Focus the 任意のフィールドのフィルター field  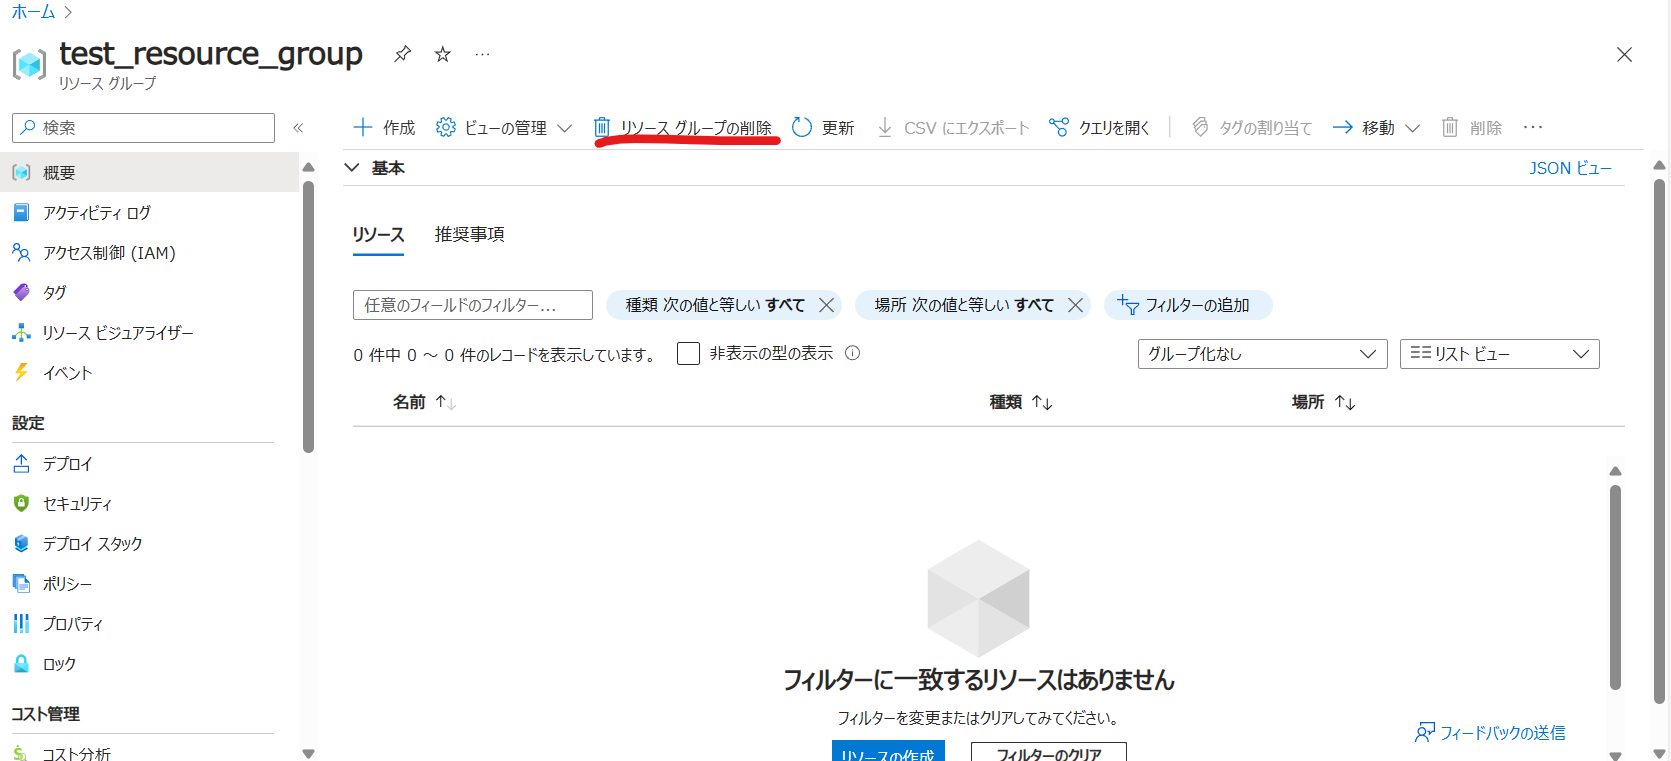pos(473,305)
